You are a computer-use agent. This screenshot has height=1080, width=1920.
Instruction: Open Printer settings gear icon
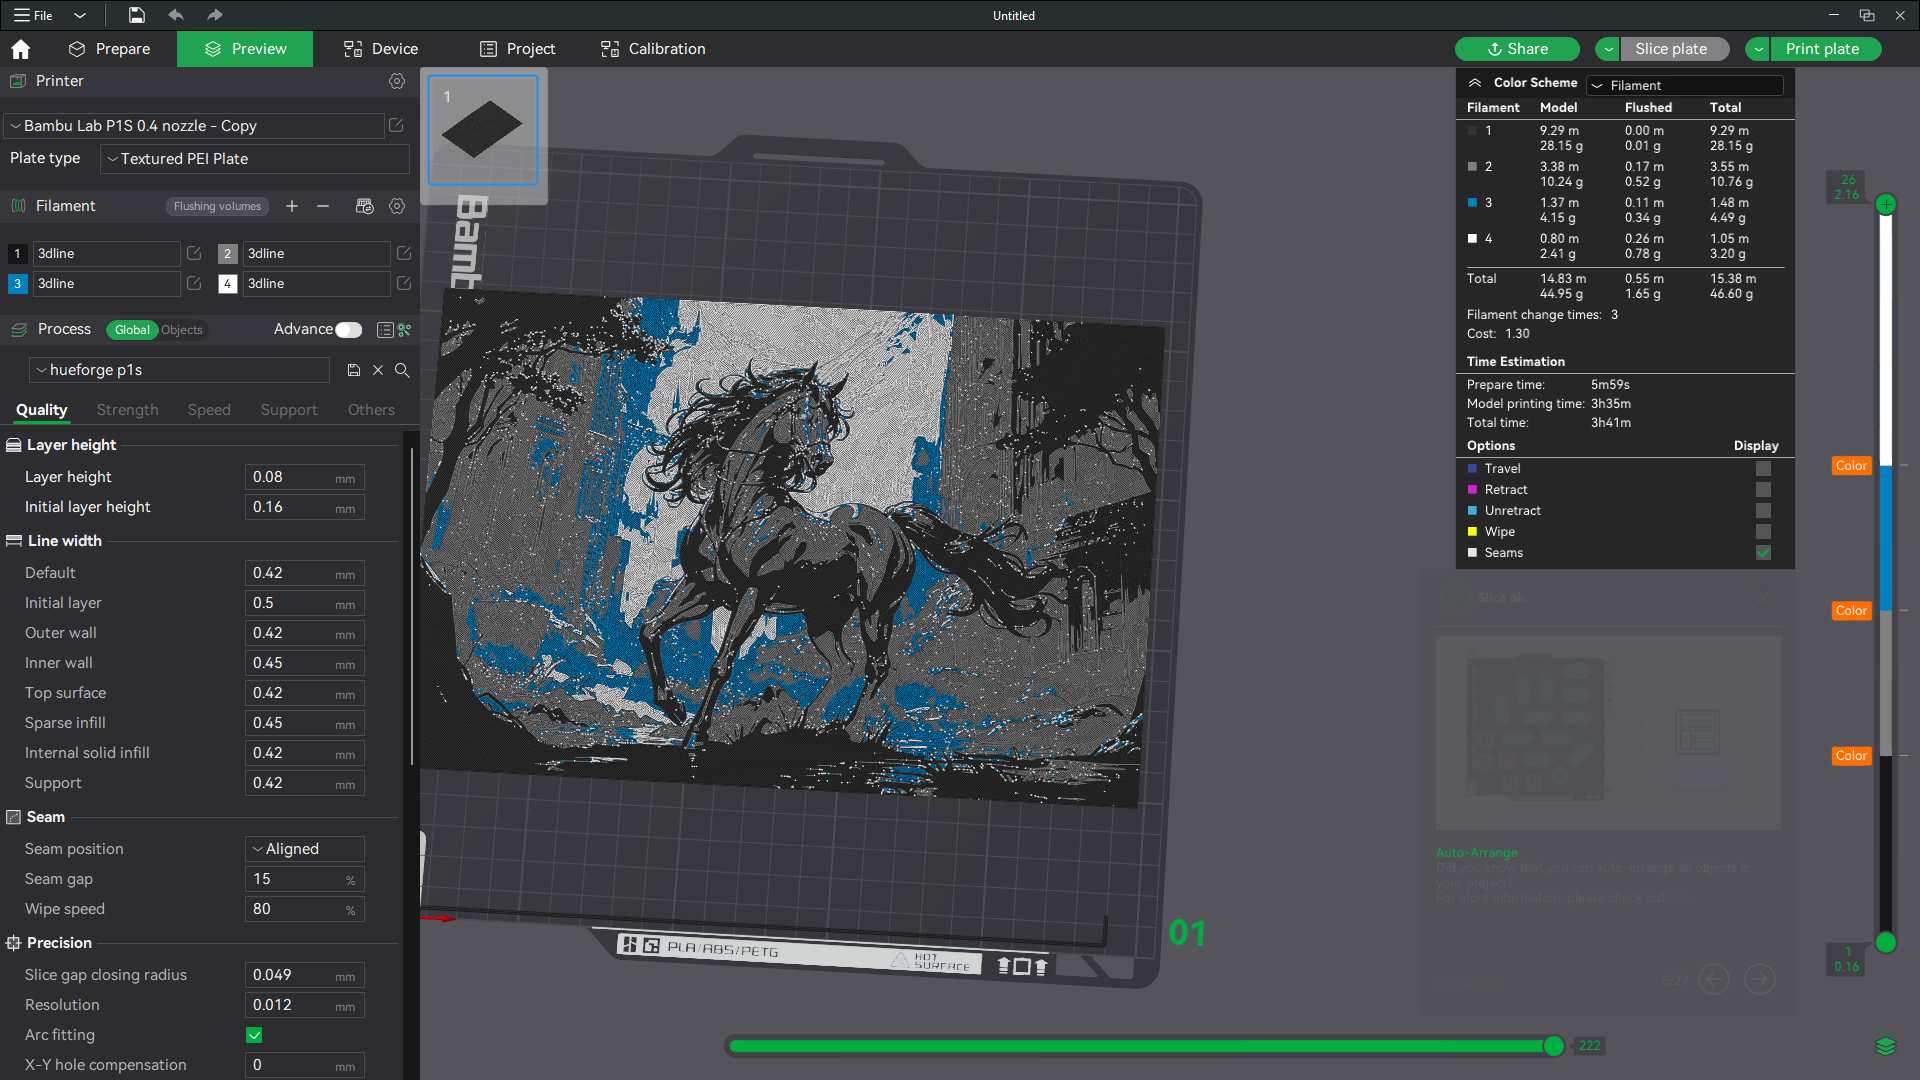click(397, 81)
